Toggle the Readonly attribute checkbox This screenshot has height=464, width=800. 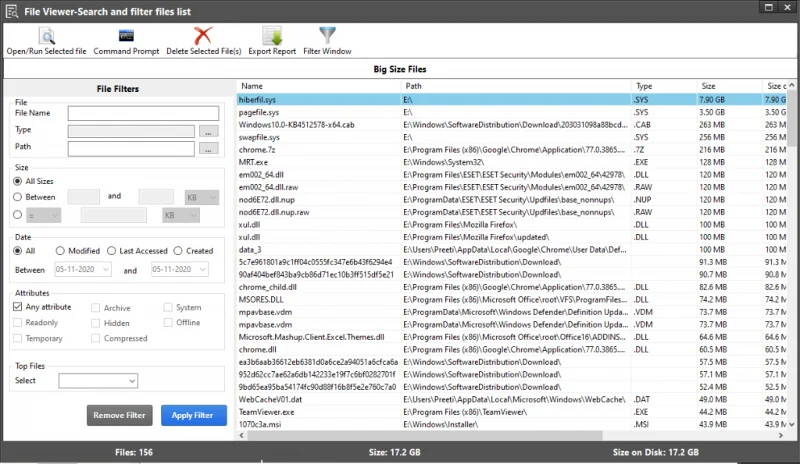coord(18,323)
